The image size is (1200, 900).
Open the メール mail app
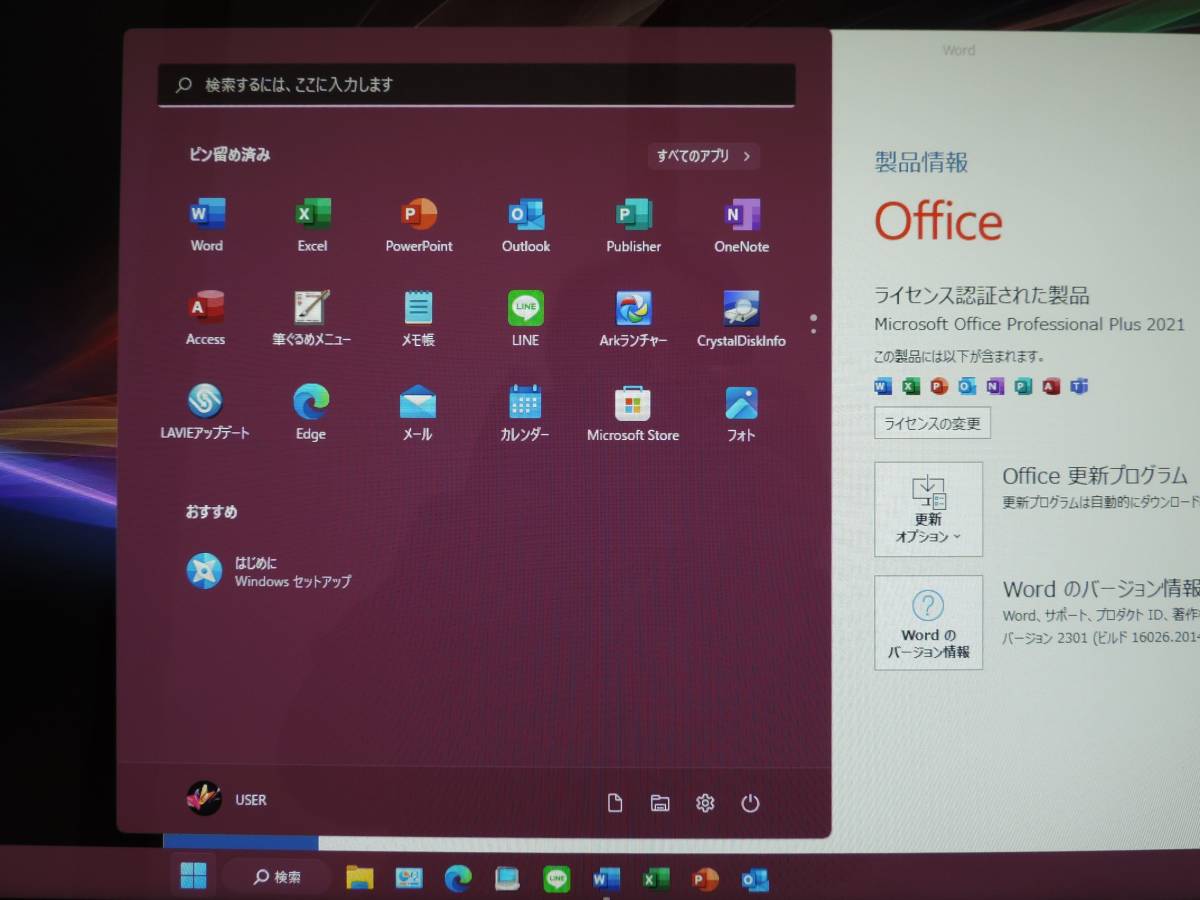tap(418, 413)
